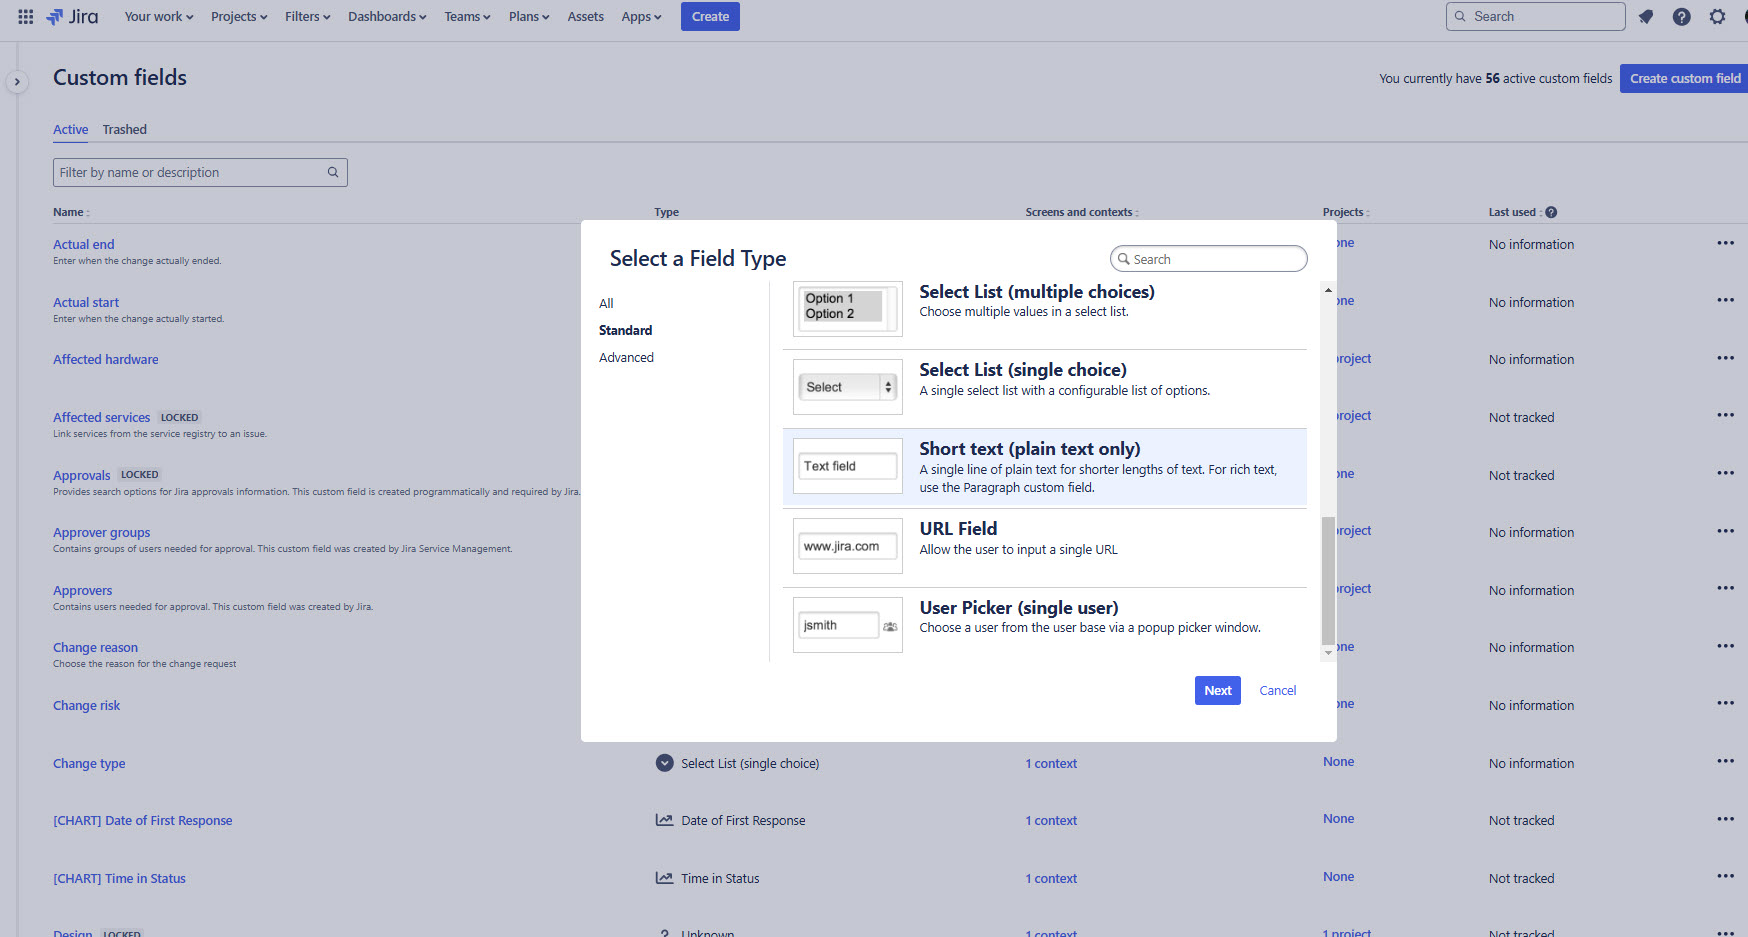Expand the sidebar with the chevron button

click(17, 82)
